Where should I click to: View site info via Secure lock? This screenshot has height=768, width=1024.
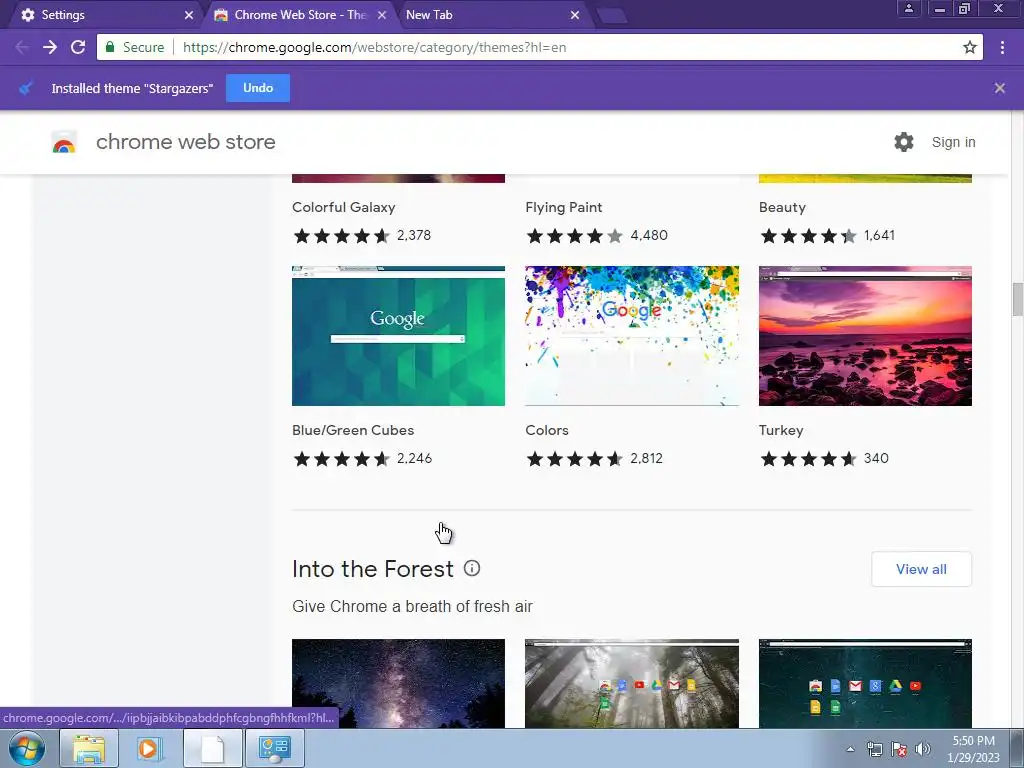pyautogui.click(x=135, y=47)
